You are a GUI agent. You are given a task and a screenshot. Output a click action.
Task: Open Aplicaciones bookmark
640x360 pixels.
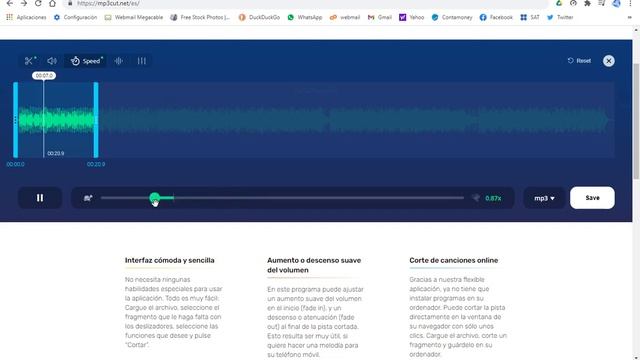point(26,17)
